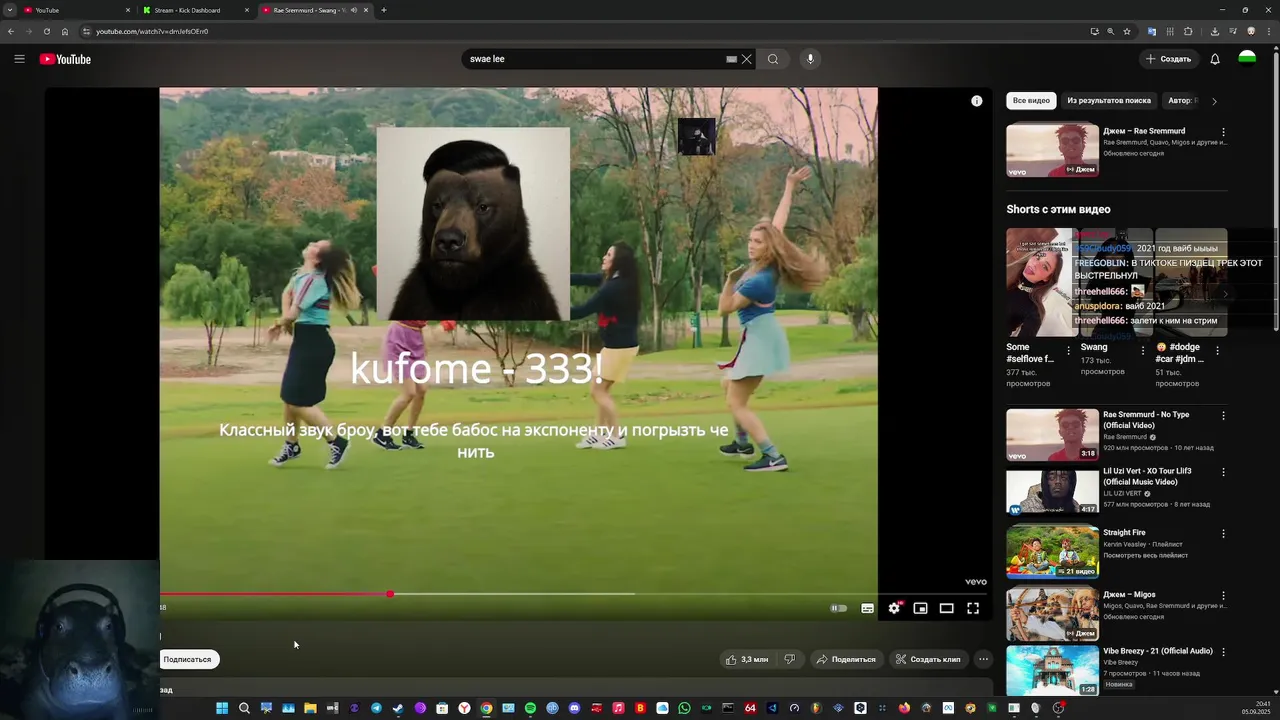Clear the search text with X icon
This screenshot has height=720, width=1280.
point(746,59)
